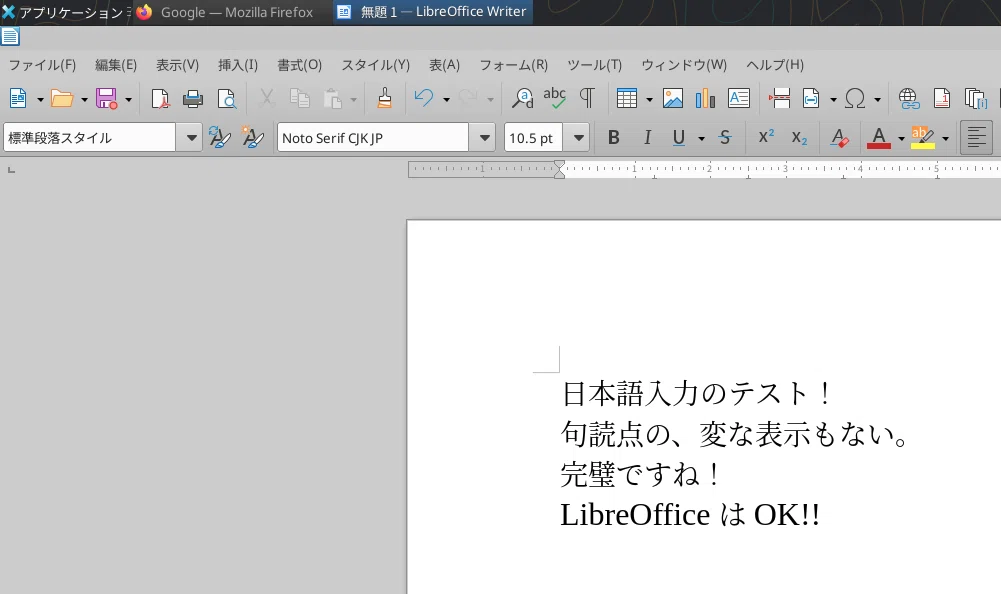Open the 編集(E) menu
Image resolution: width=1001 pixels, height=594 pixels.
(x=116, y=65)
